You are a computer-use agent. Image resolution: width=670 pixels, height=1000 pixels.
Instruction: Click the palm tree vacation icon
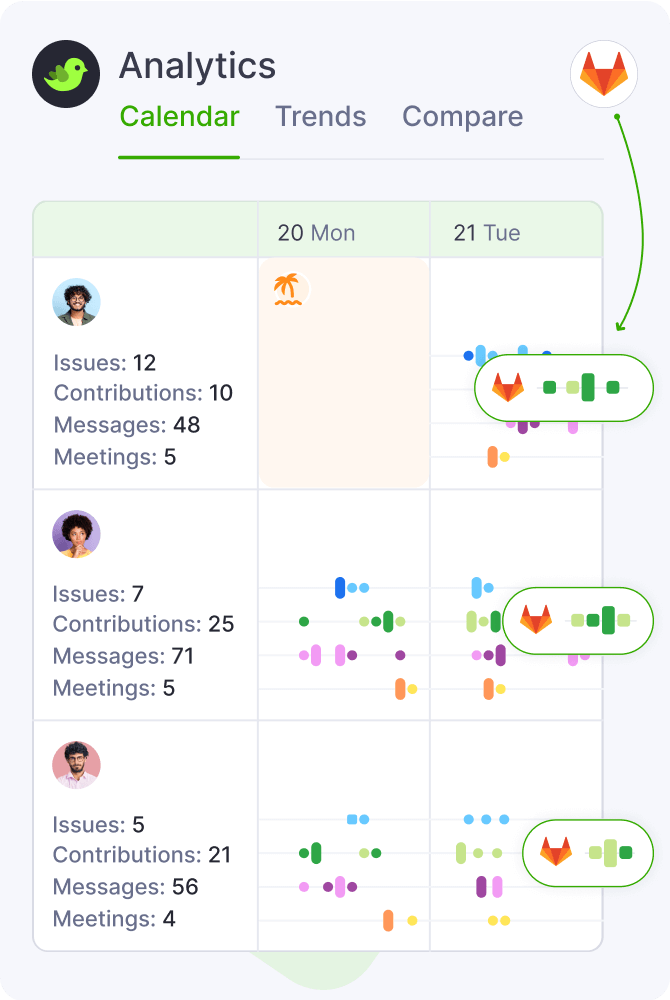tap(288, 290)
